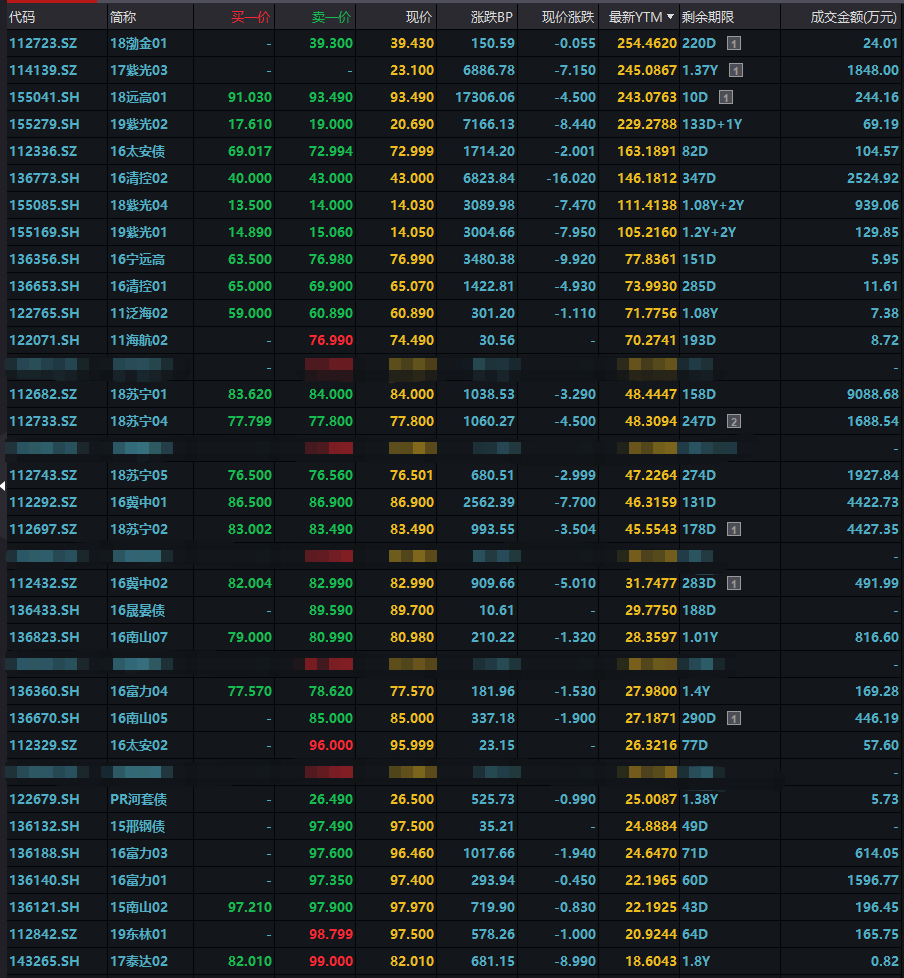The width and height of the screenshot is (904, 978).
Task: Click turnover value 4427.35 for 18苏宁02
Action: [x=873, y=530]
